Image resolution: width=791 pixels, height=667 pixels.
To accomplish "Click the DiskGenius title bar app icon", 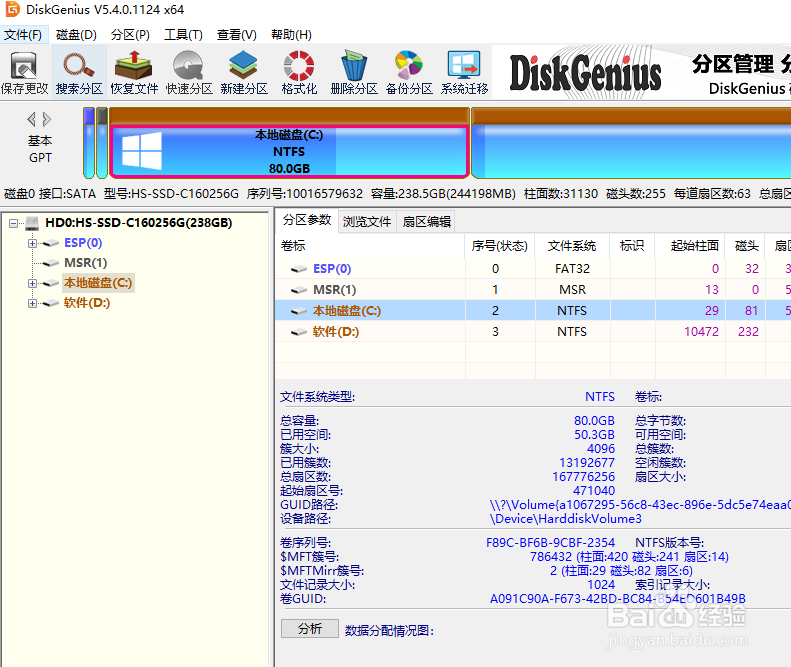I will [13, 9].
